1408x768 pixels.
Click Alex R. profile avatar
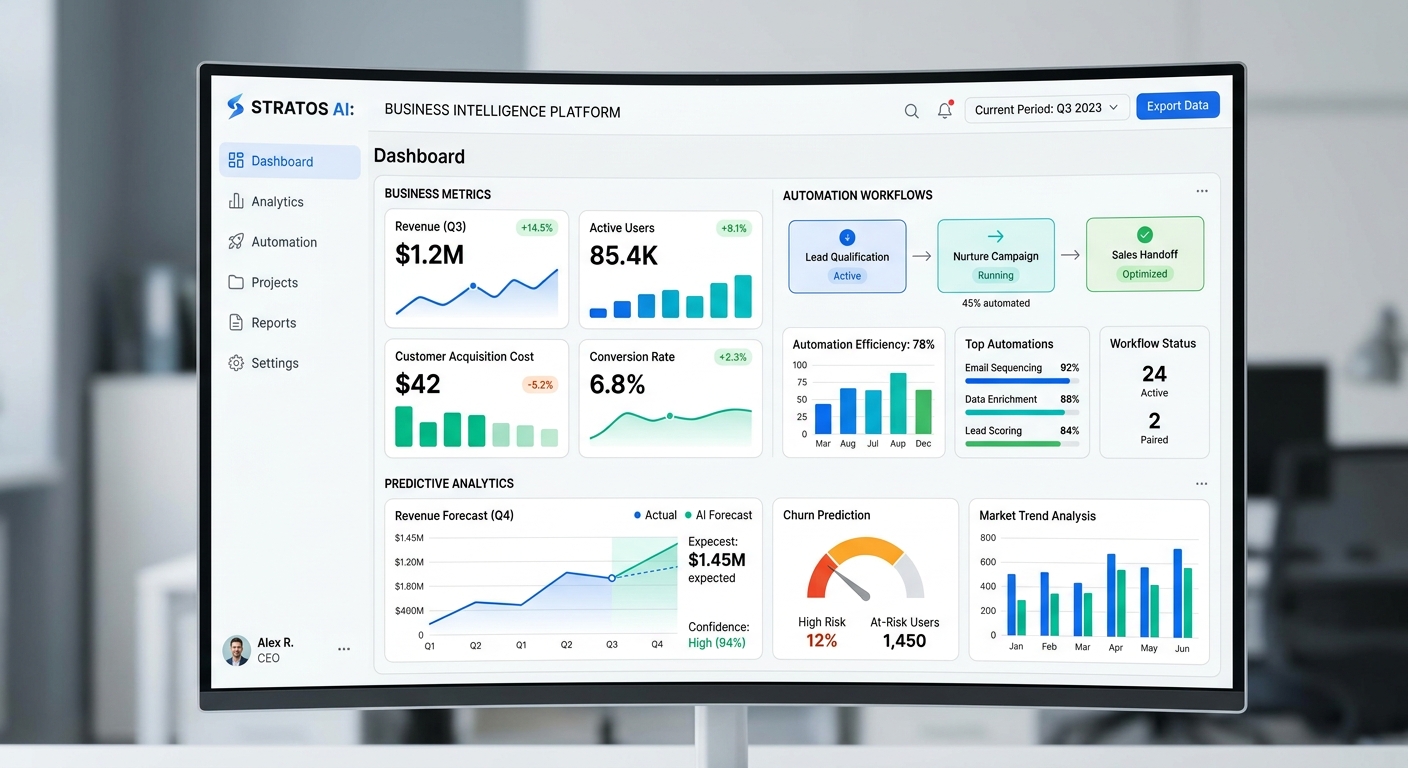tap(237, 650)
